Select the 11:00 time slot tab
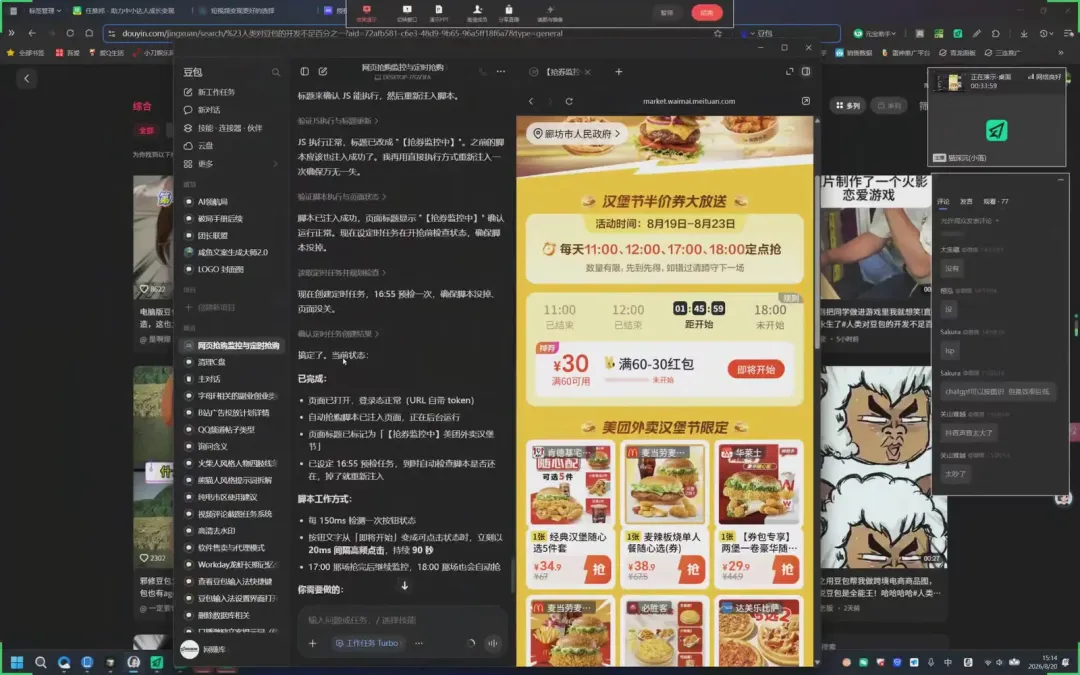 coord(559,316)
